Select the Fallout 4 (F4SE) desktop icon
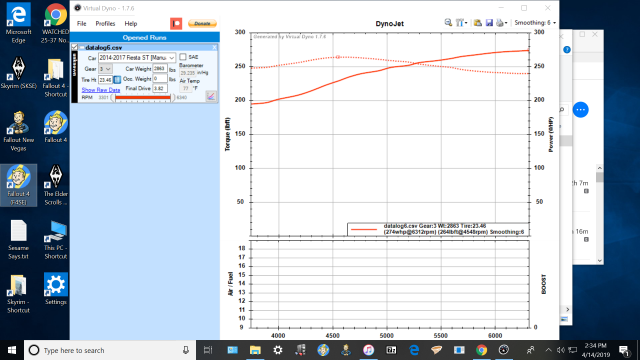 [18, 185]
